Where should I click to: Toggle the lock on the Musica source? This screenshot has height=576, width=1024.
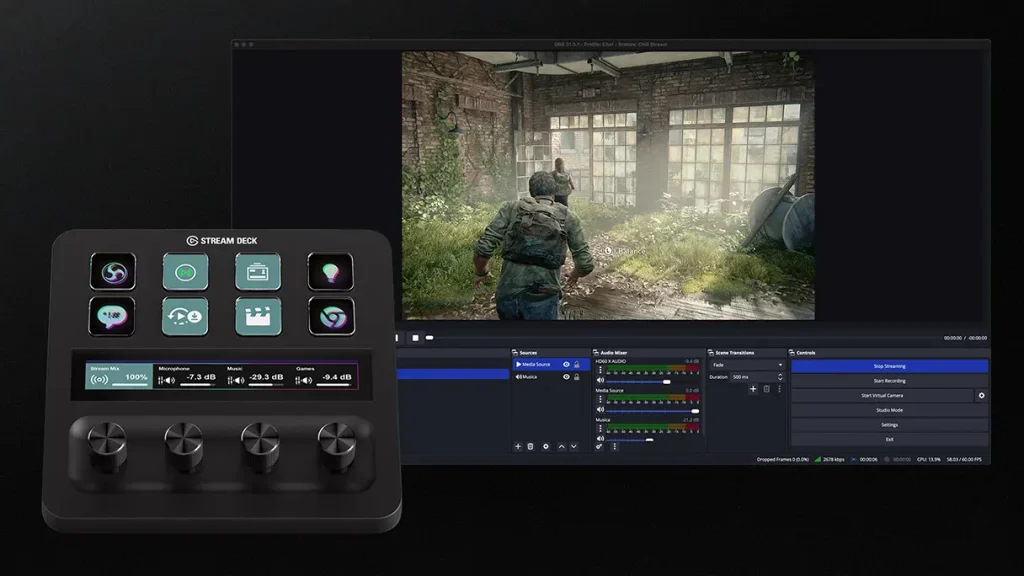click(577, 377)
